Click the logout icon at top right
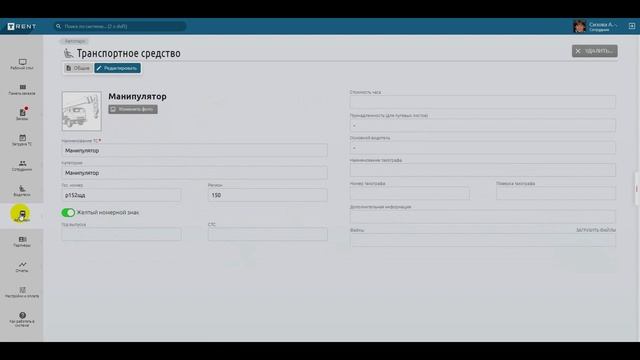The height and width of the screenshot is (360, 640). (x=631, y=26)
